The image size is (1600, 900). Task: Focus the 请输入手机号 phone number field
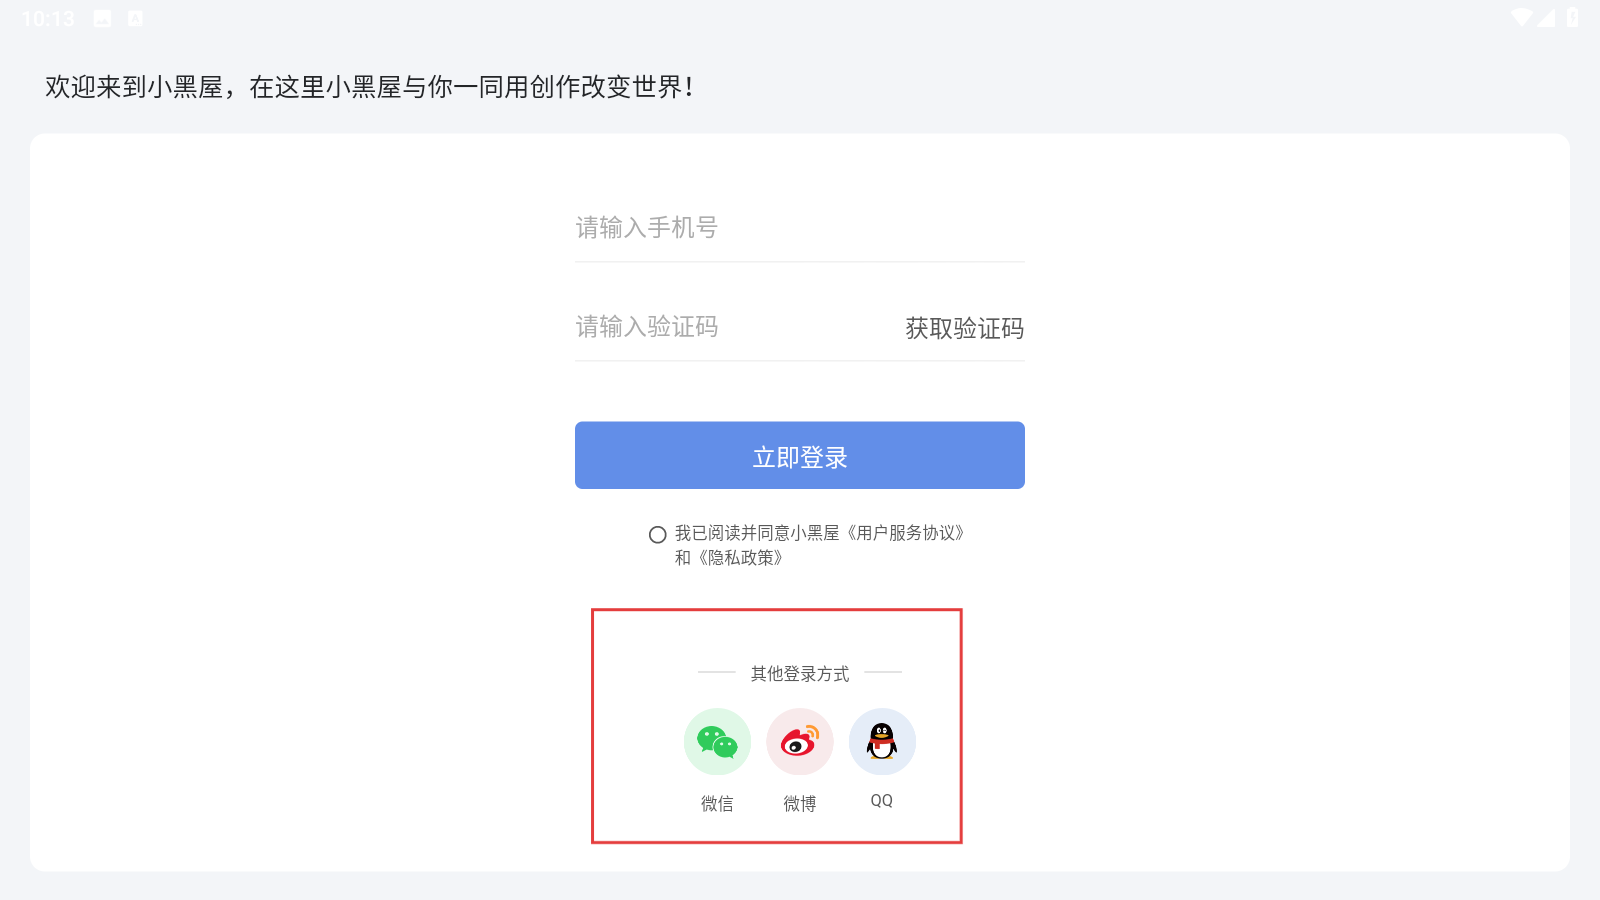800,228
